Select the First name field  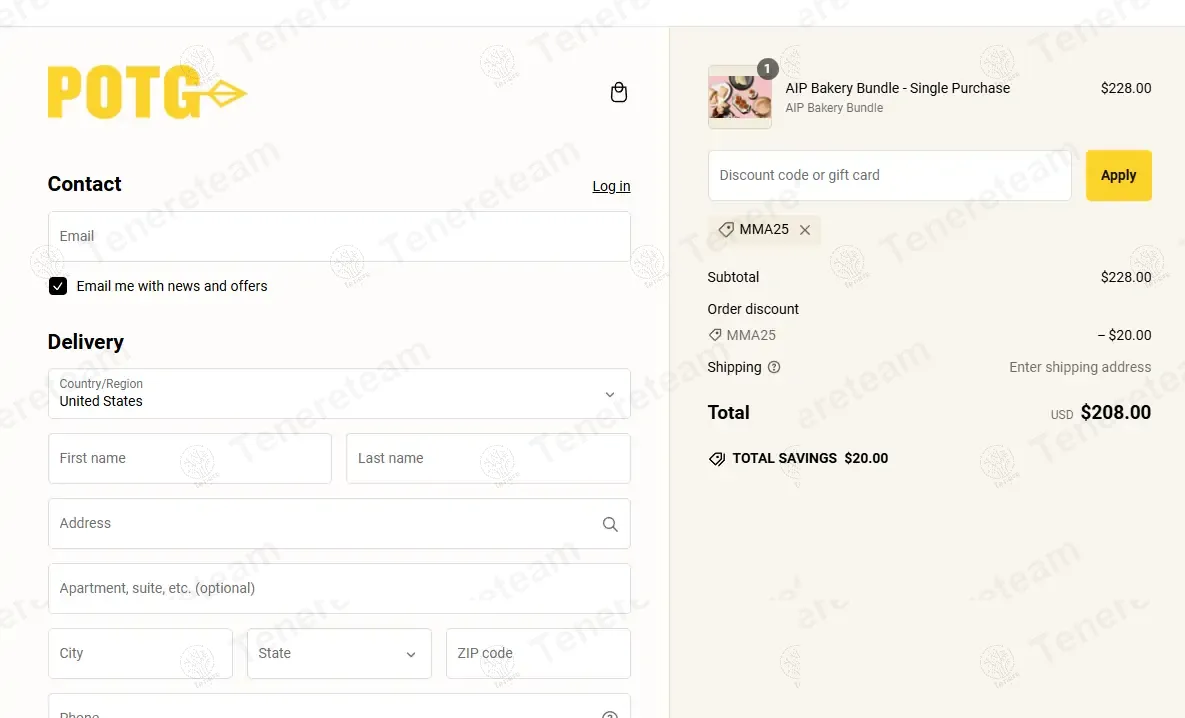pyautogui.click(x=189, y=459)
